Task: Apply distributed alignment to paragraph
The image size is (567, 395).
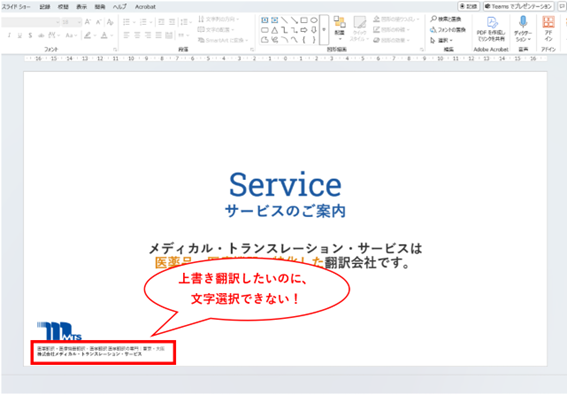Action: (169, 35)
